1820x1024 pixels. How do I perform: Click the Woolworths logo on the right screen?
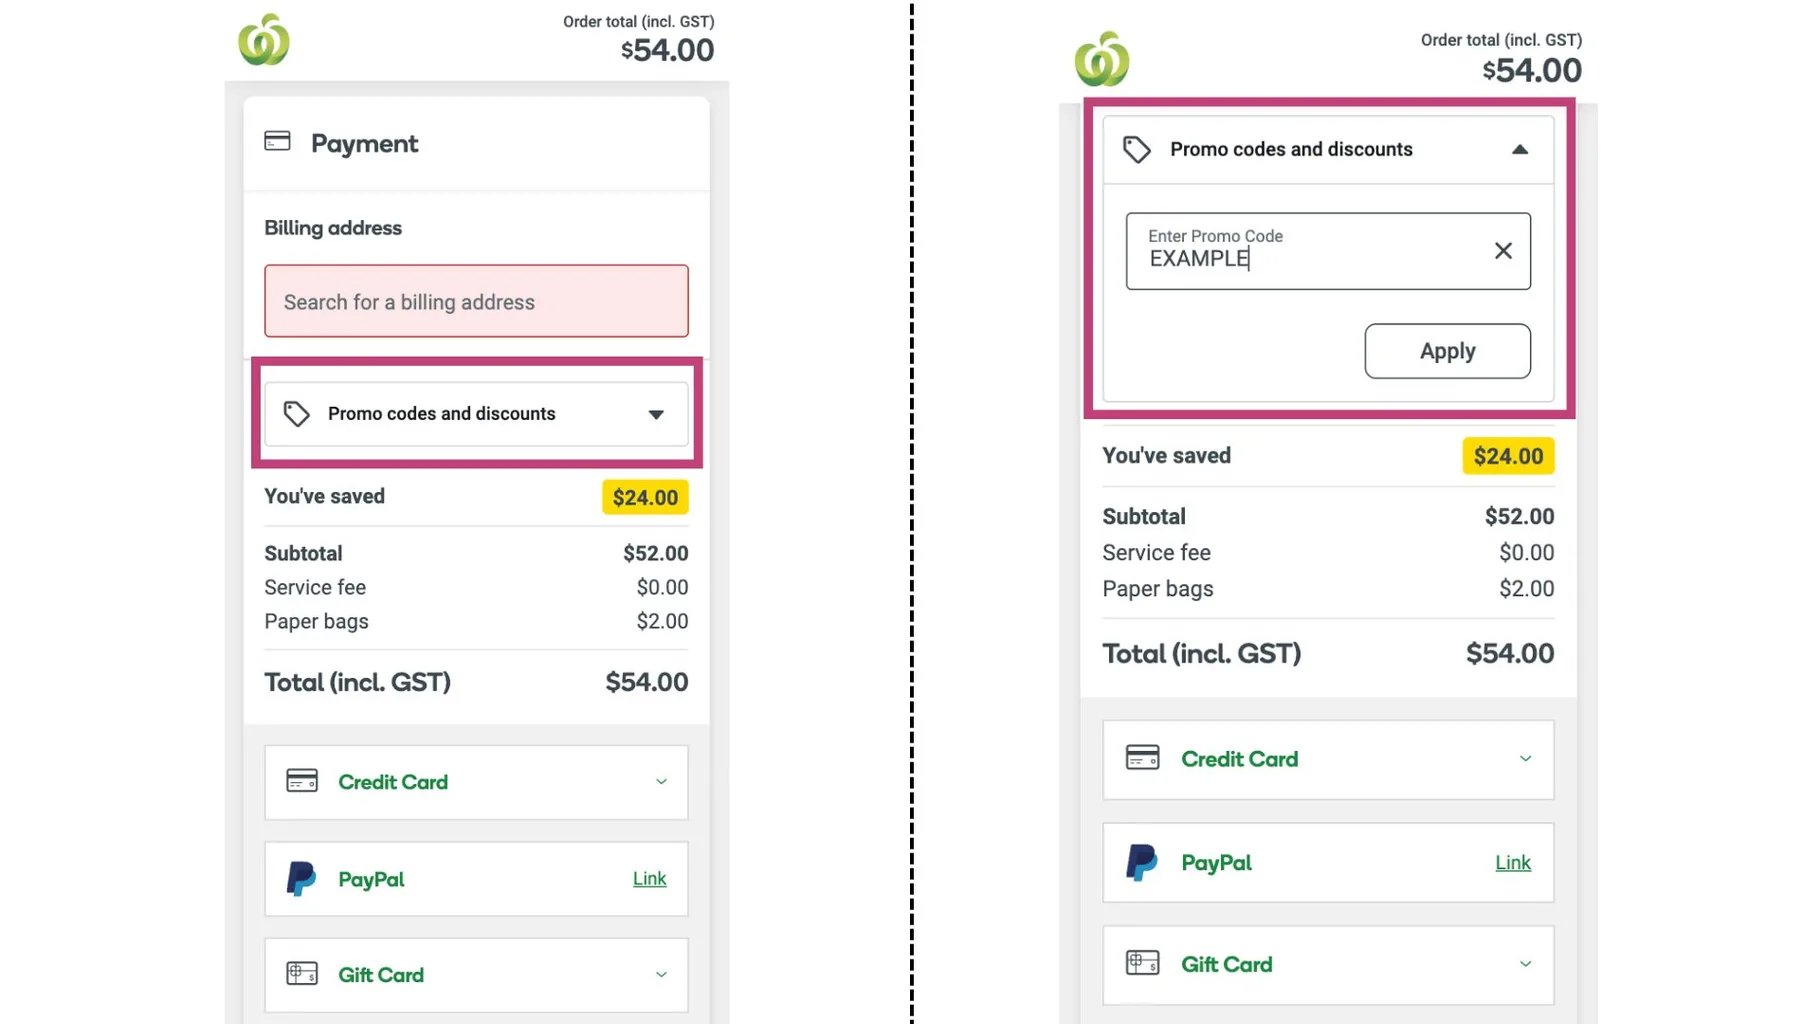[1103, 58]
